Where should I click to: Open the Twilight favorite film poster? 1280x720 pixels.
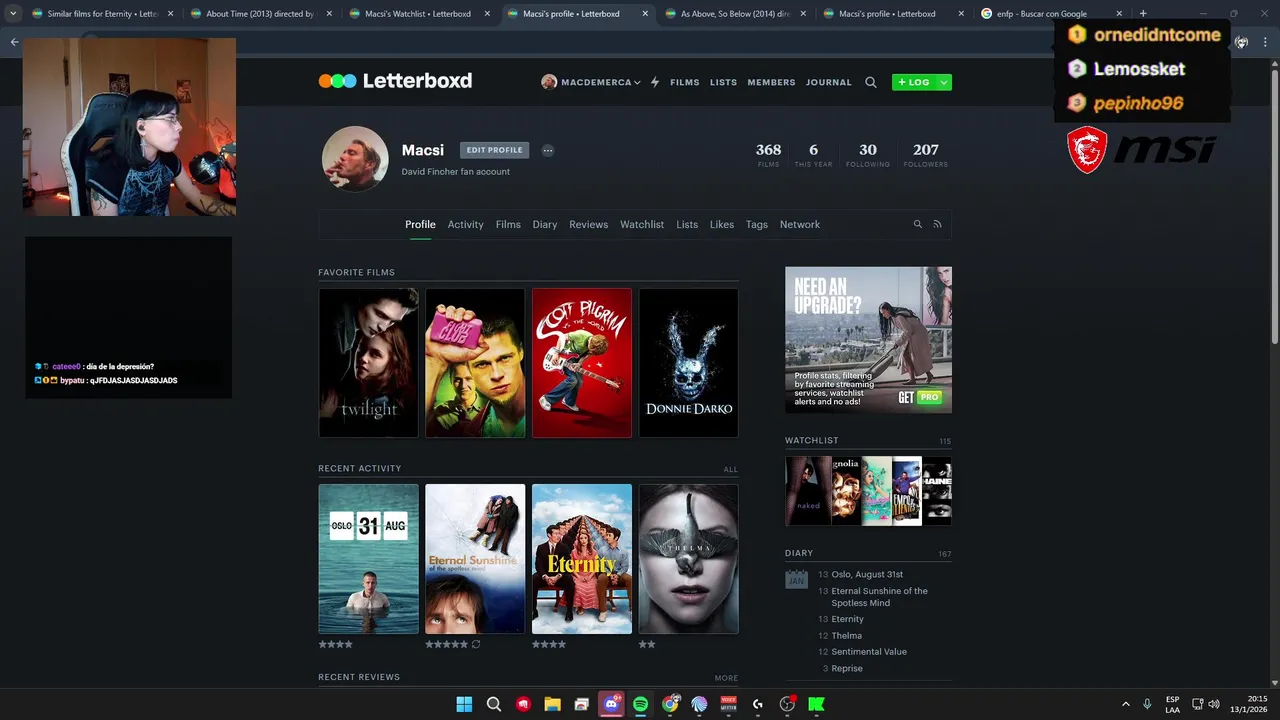pyautogui.click(x=369, y=363)
